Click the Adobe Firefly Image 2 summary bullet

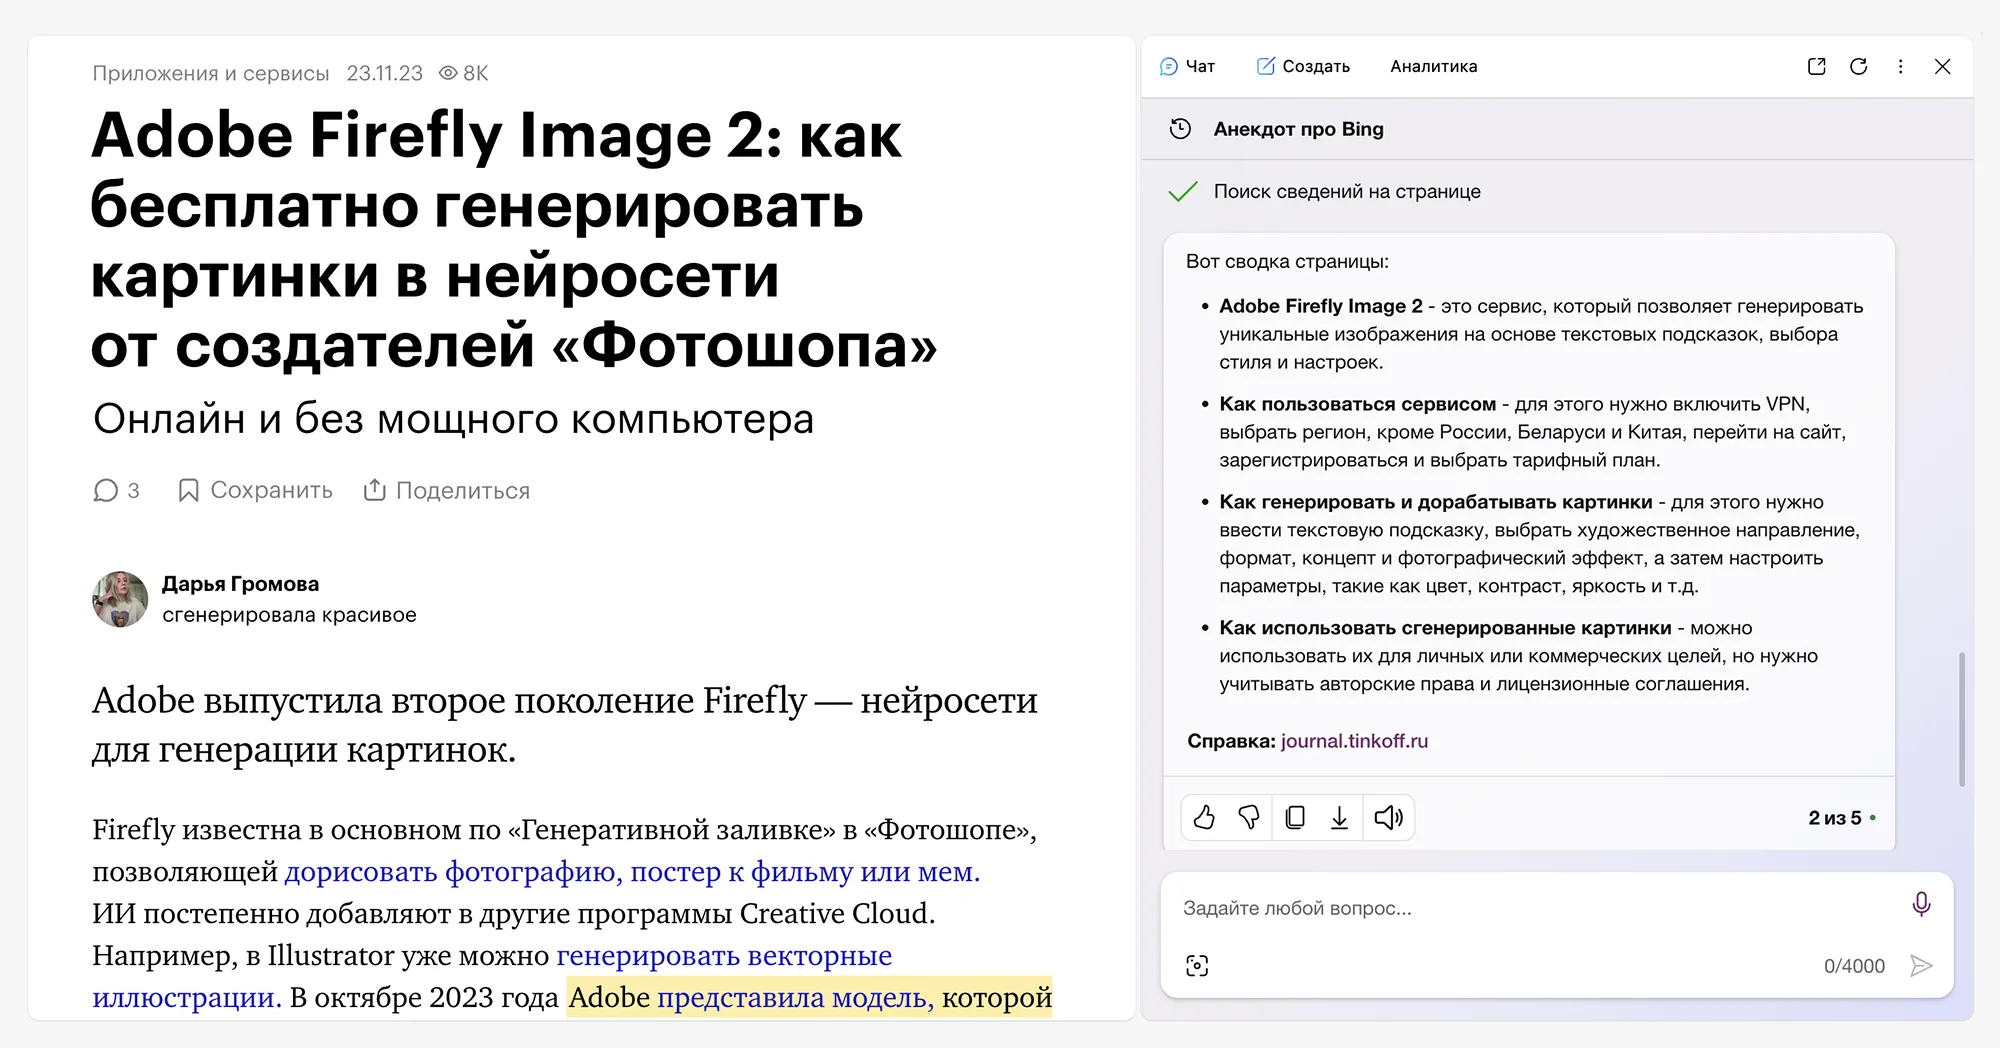(1541, 334)
